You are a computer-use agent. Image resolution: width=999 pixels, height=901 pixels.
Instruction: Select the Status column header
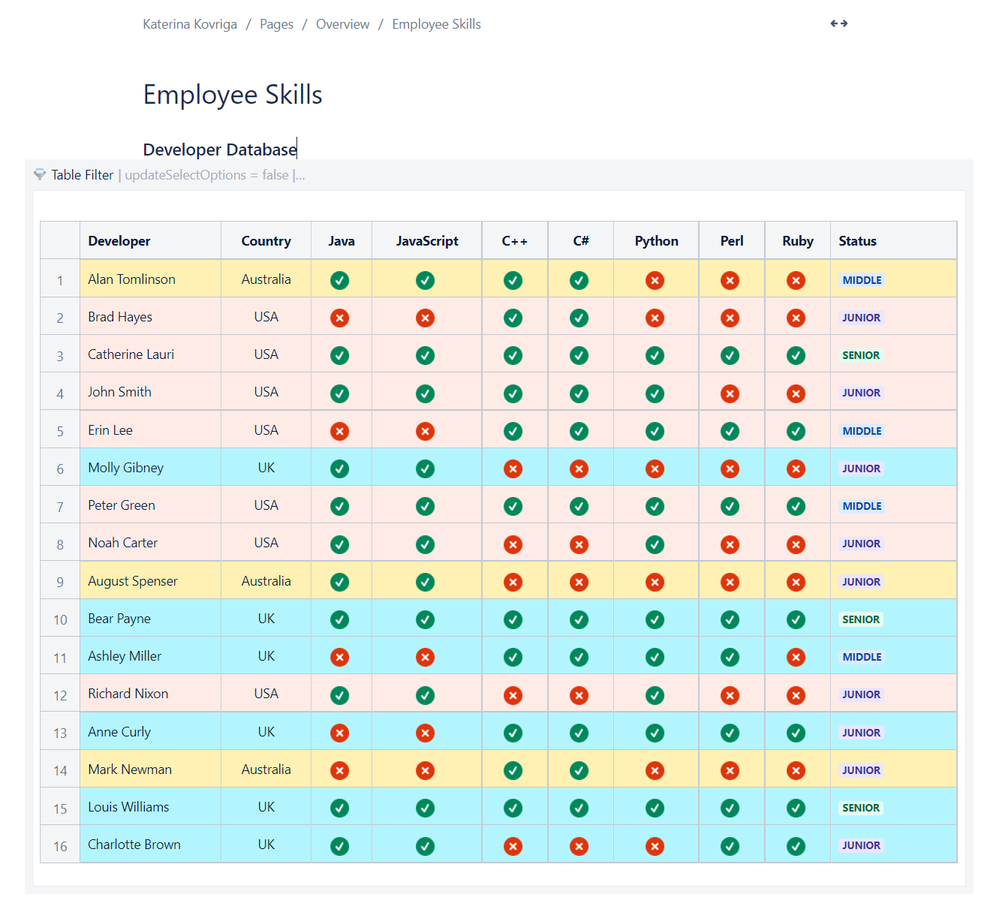coord(857,241)
